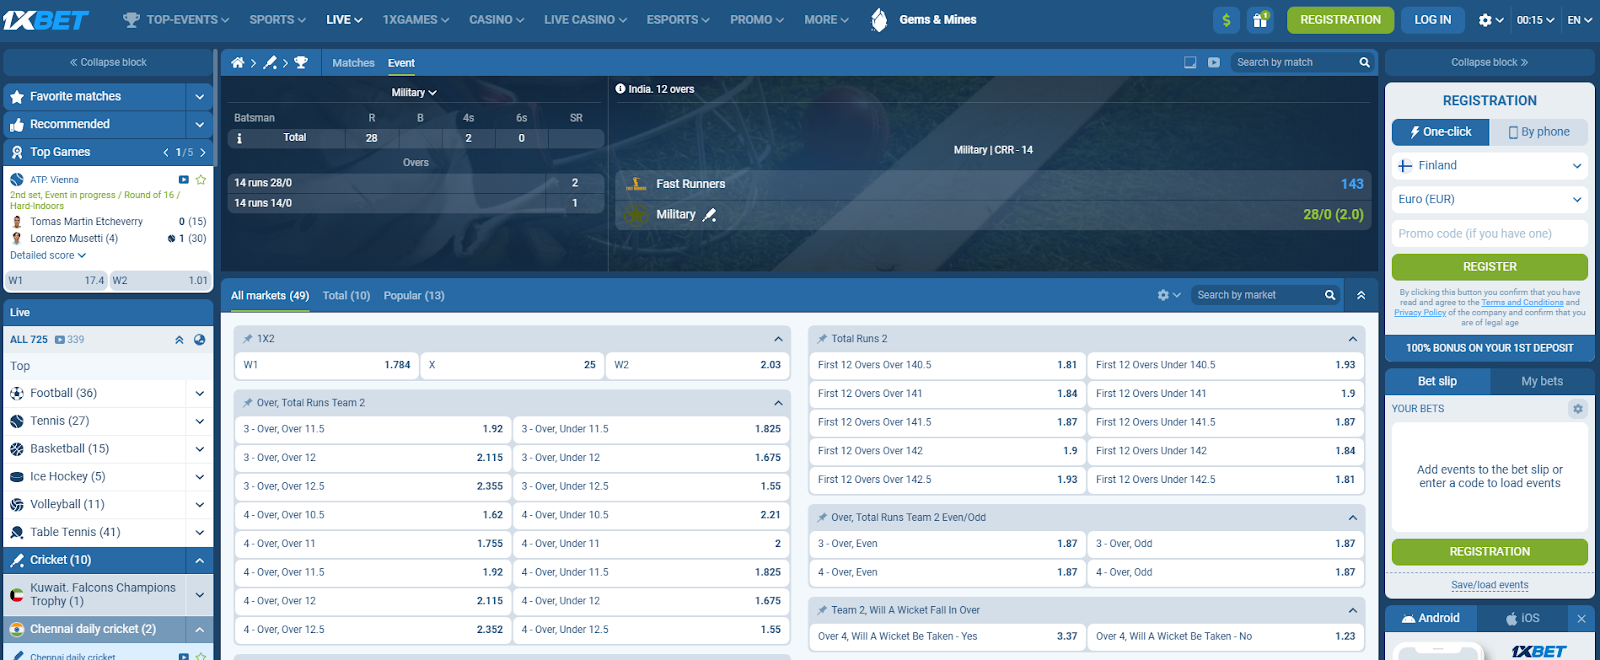Expand Football (36) sport list
Image resolution: width=1600 pixels, height=660 pixels.
[199, 394]
